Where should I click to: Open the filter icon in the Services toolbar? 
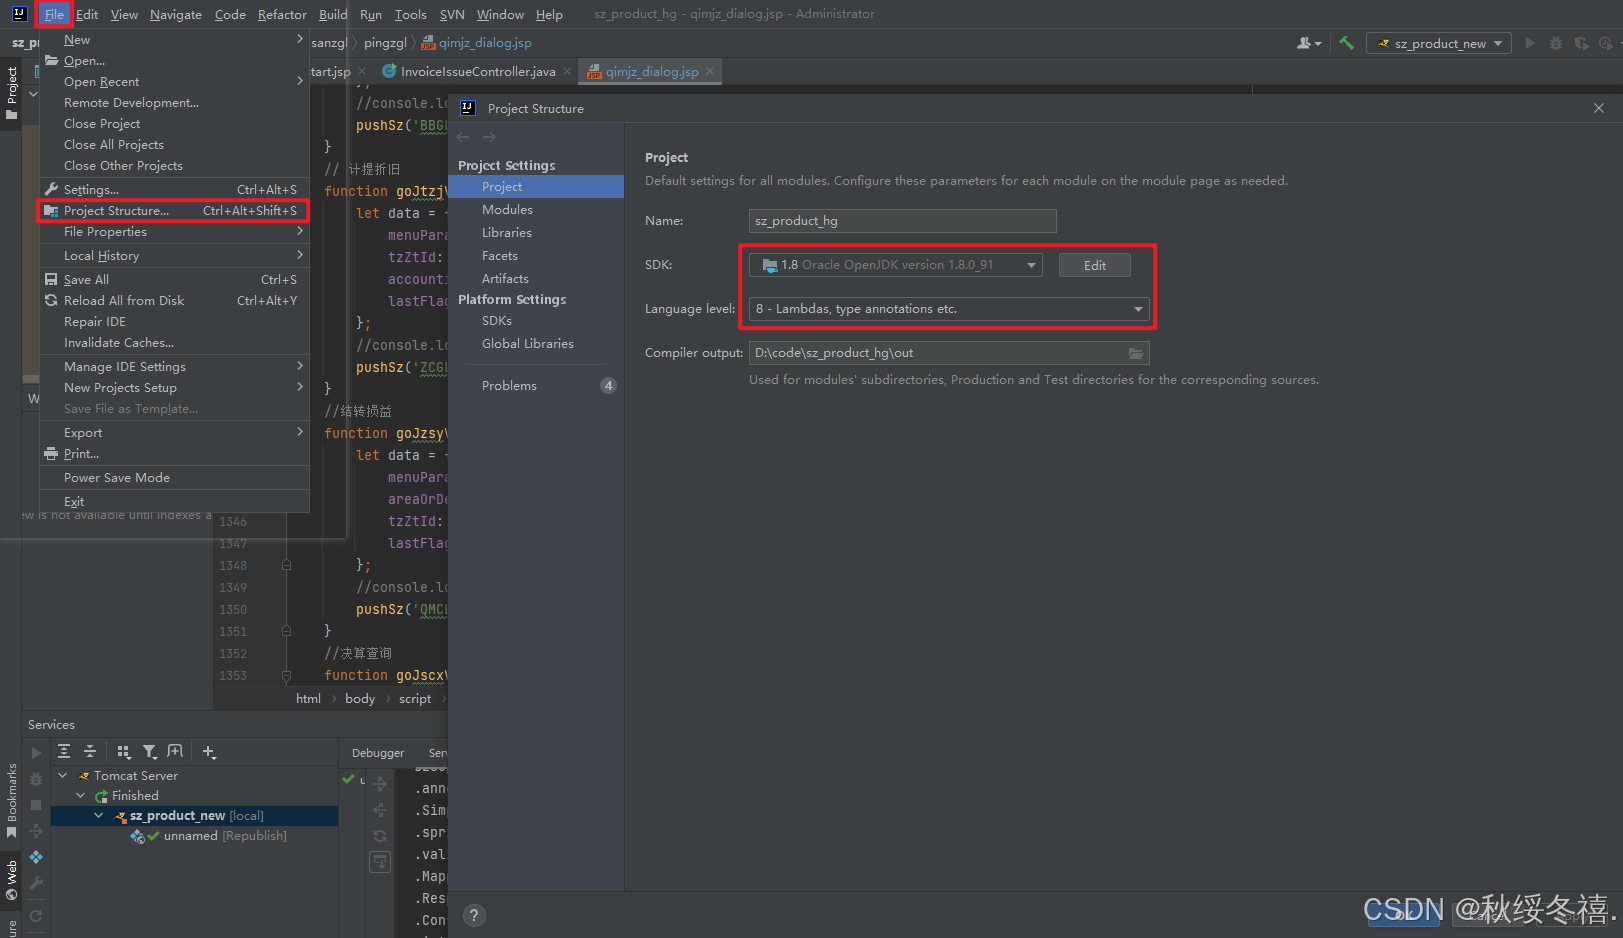coord(149,751)
